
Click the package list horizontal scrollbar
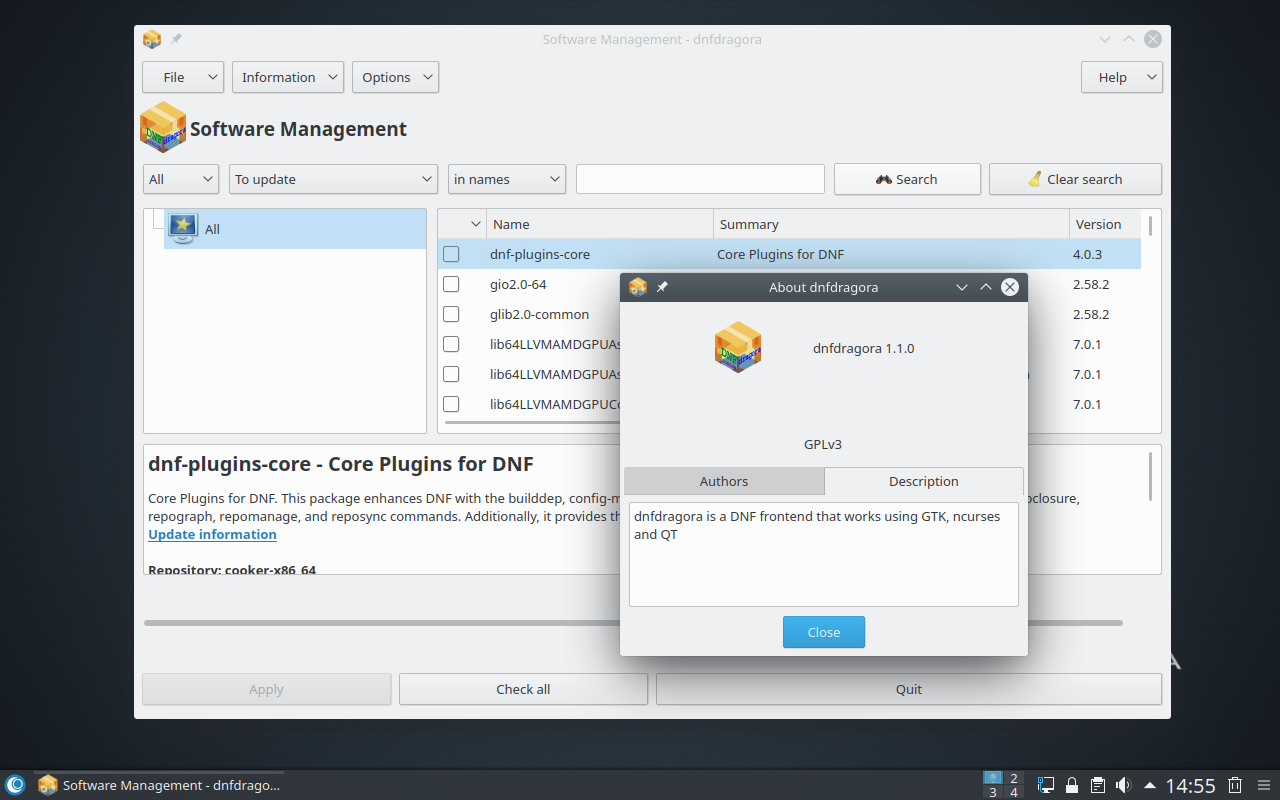click(530, 423)
